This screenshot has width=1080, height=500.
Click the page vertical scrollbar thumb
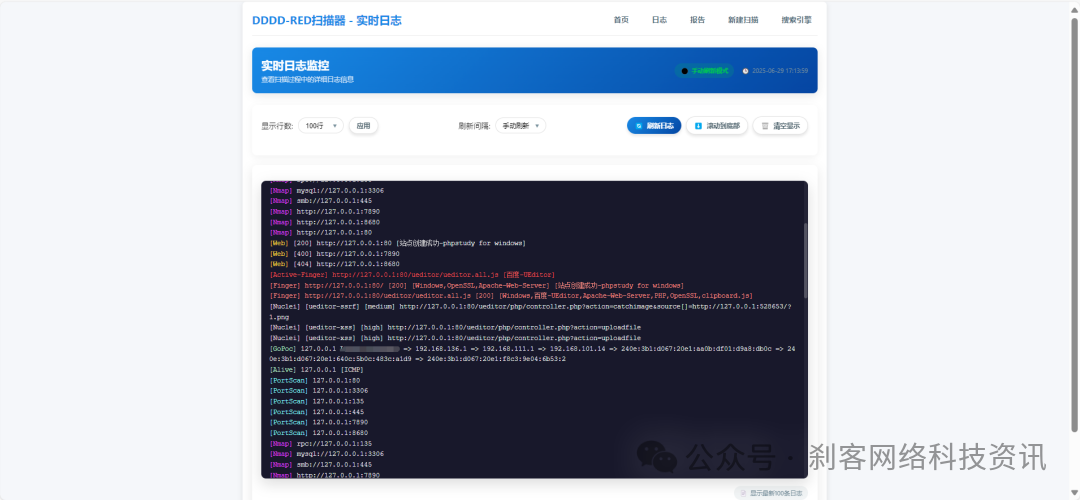click(1074, 224)
